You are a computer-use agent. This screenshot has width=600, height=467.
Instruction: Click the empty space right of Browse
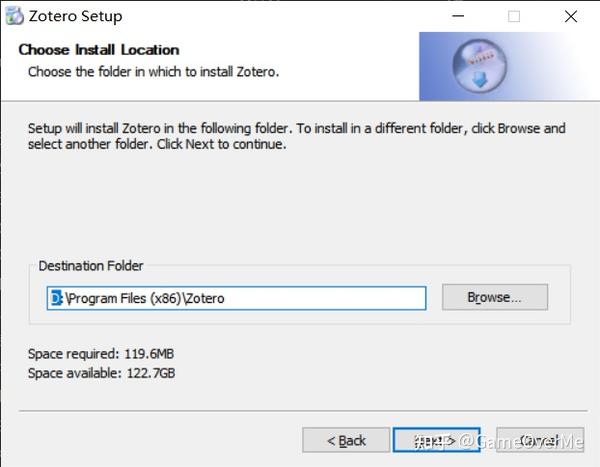560,297
